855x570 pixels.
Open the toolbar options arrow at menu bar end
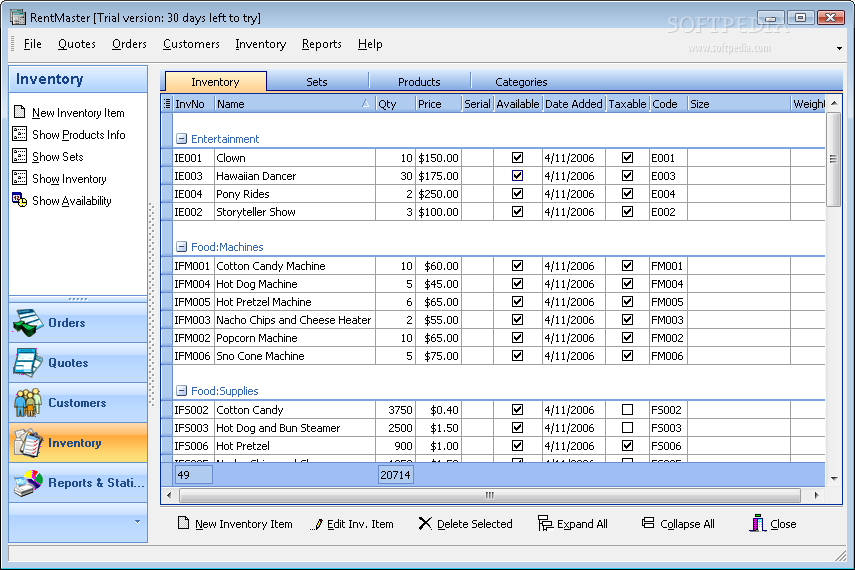point(839,49)
